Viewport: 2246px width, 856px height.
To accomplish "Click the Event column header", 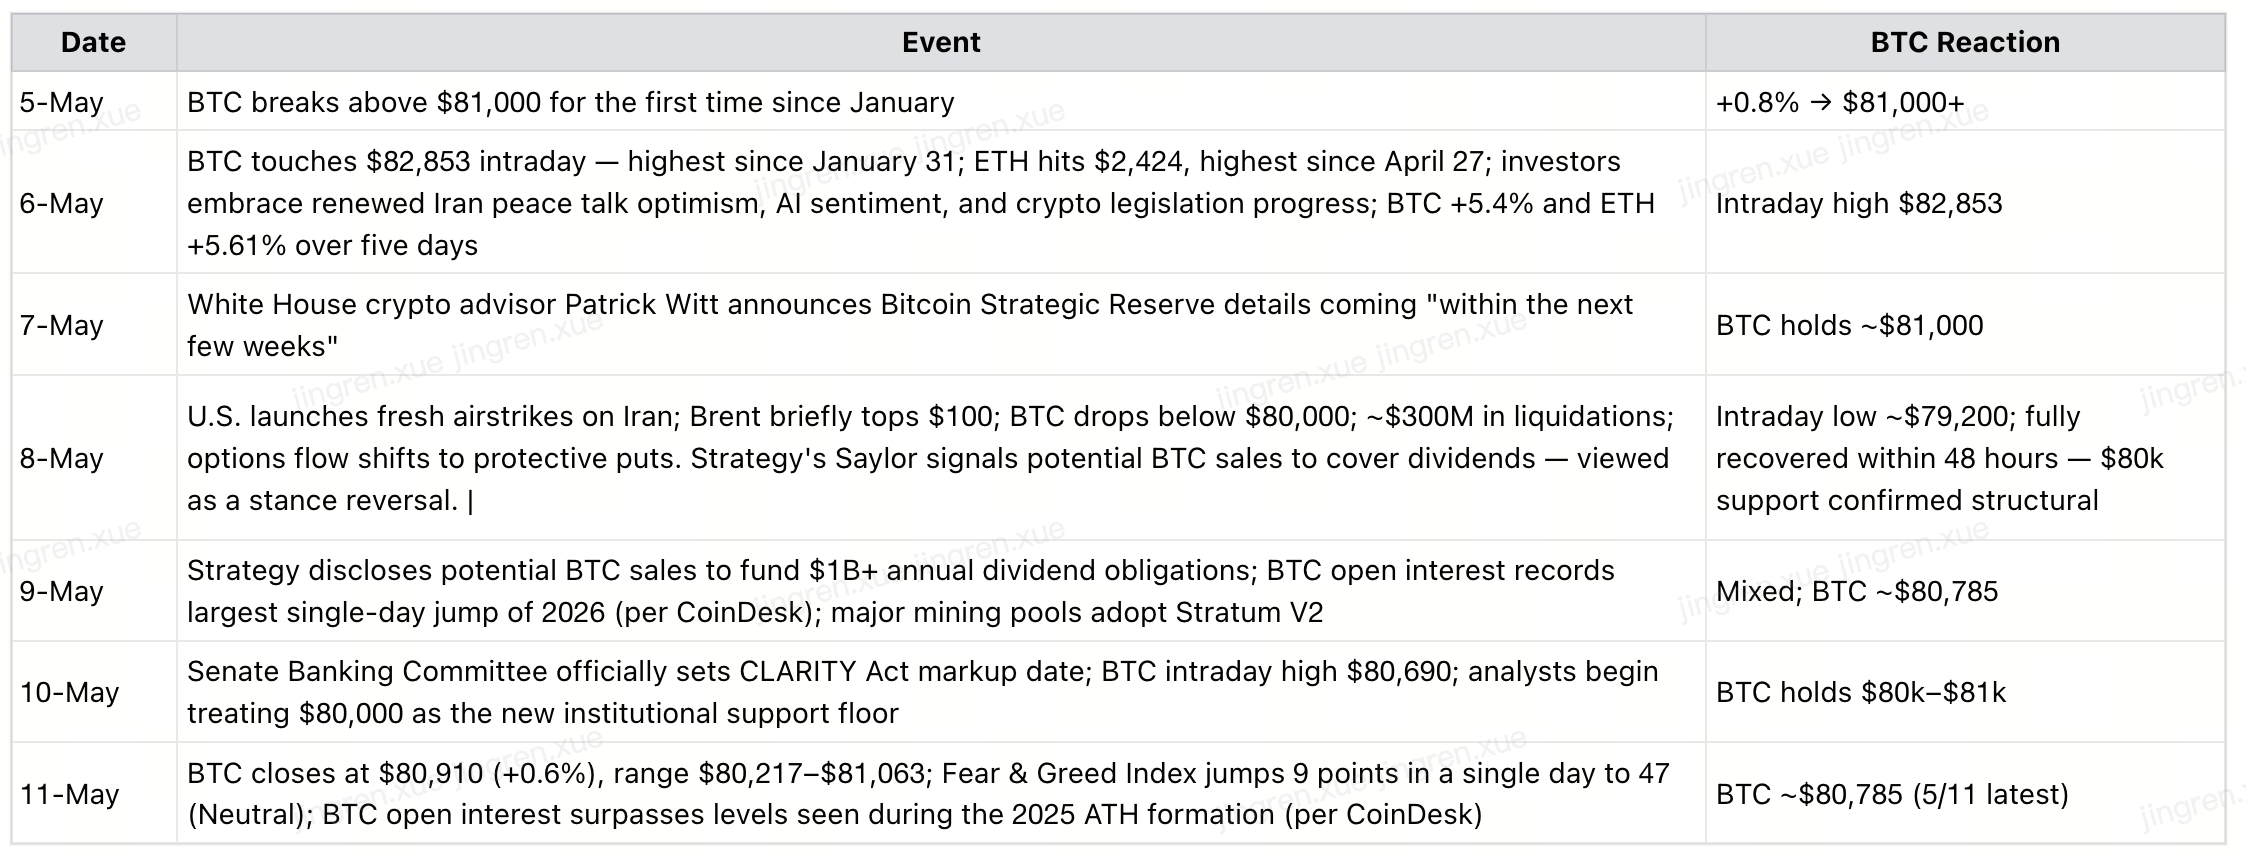I will coord(941,42).
